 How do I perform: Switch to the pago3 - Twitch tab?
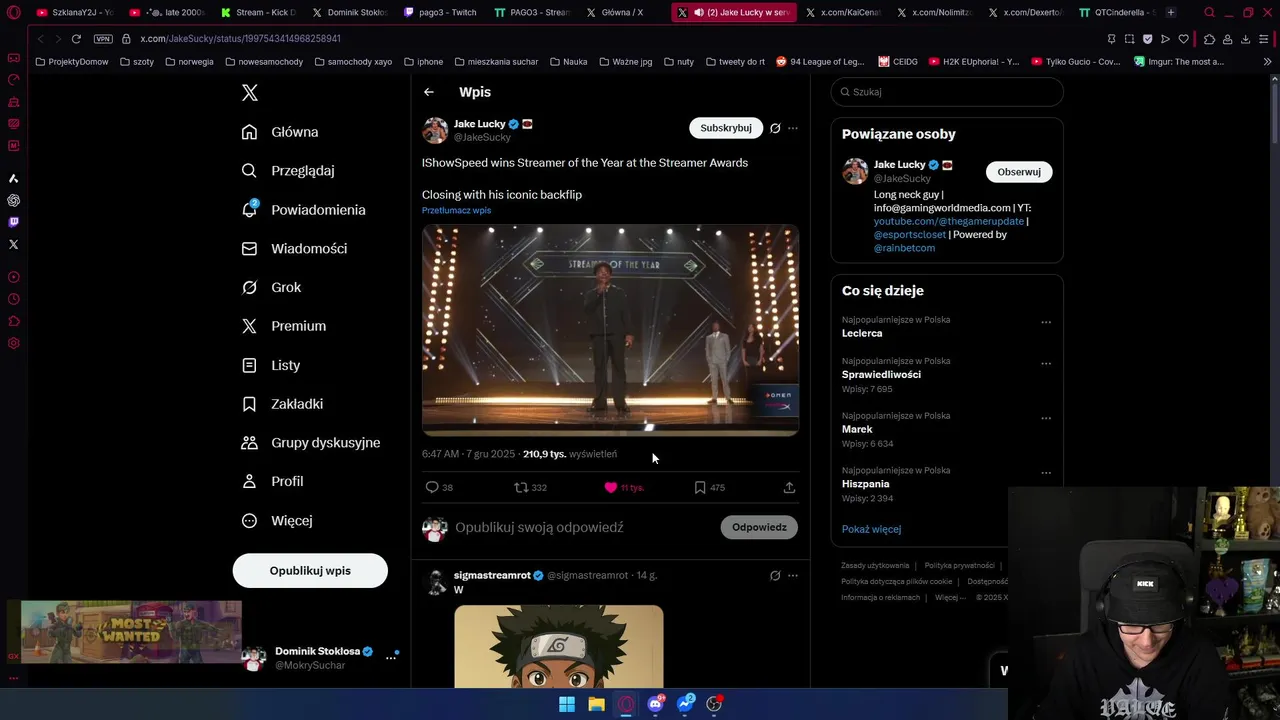tap(439, 12)
